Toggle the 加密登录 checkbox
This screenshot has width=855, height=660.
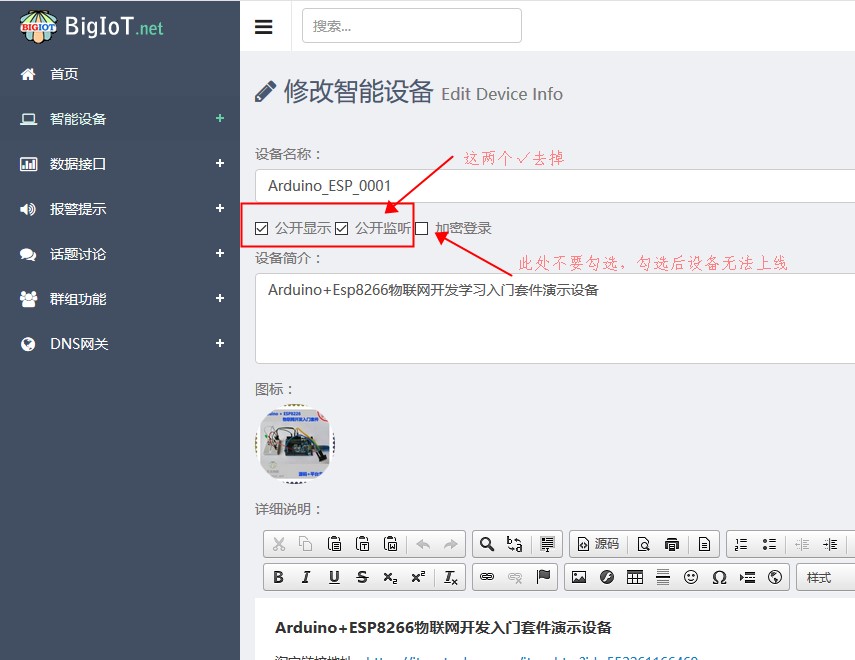(x=422, y=228)
